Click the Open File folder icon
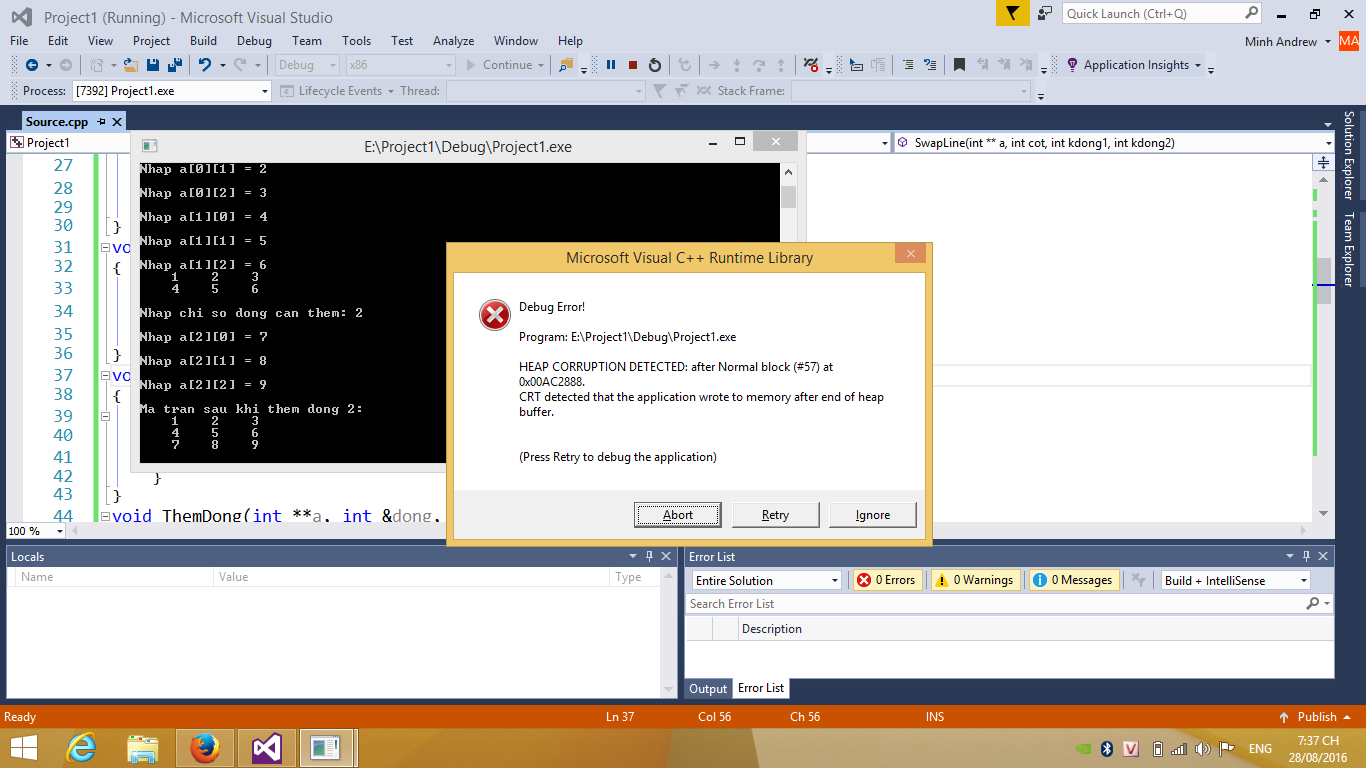Screen dimensions: 1366x768 (132, 65)
